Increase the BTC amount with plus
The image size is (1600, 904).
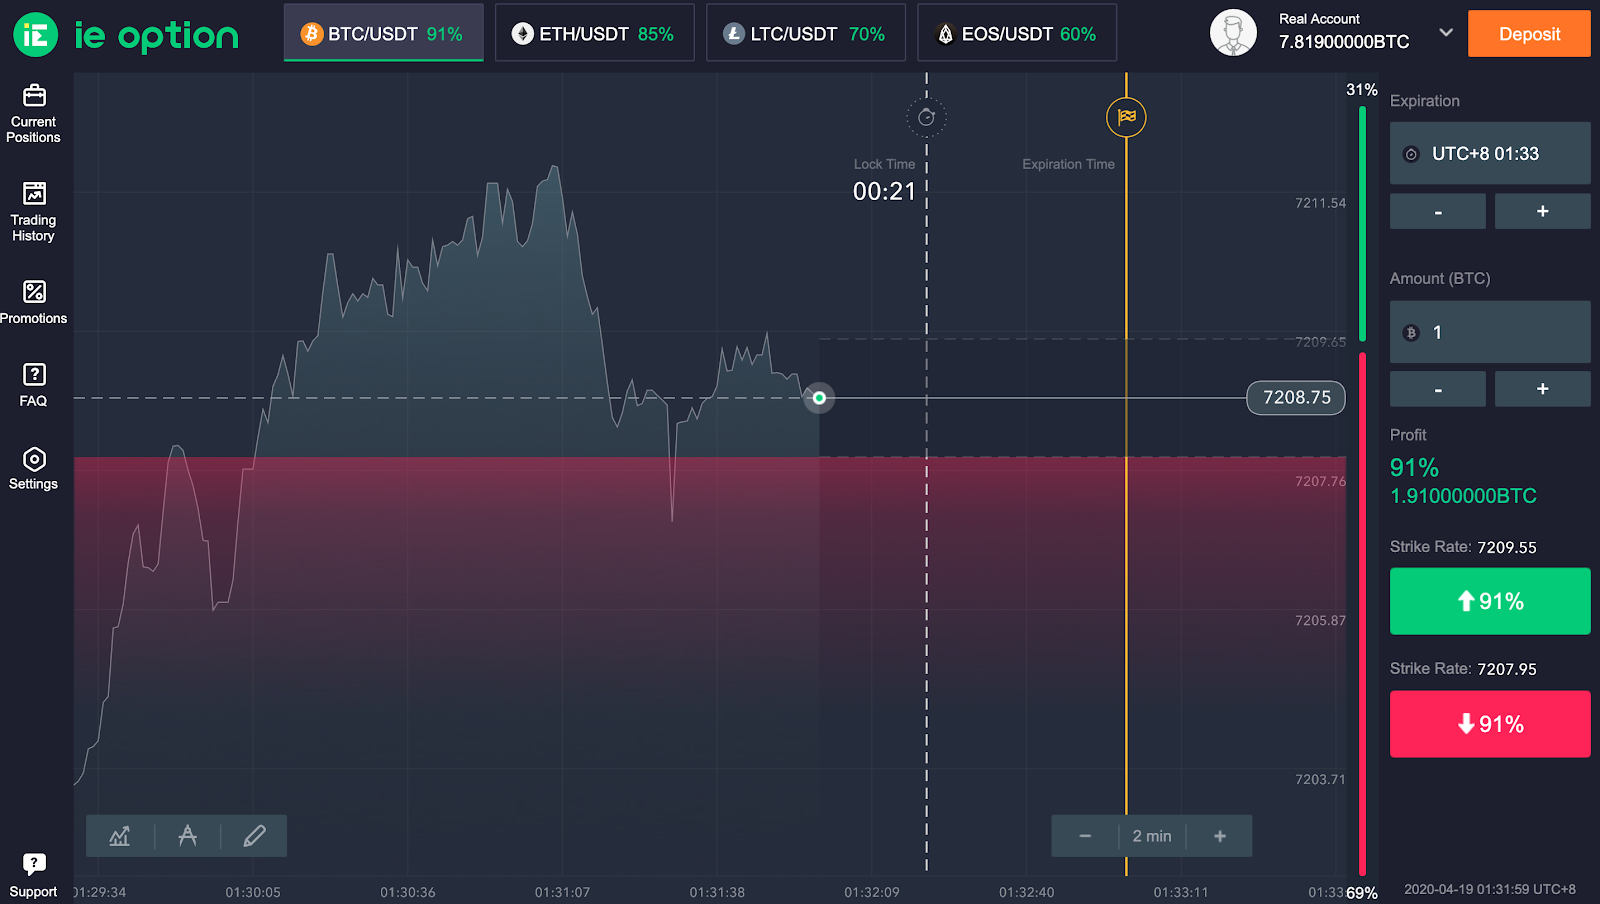coord(1542,389)
